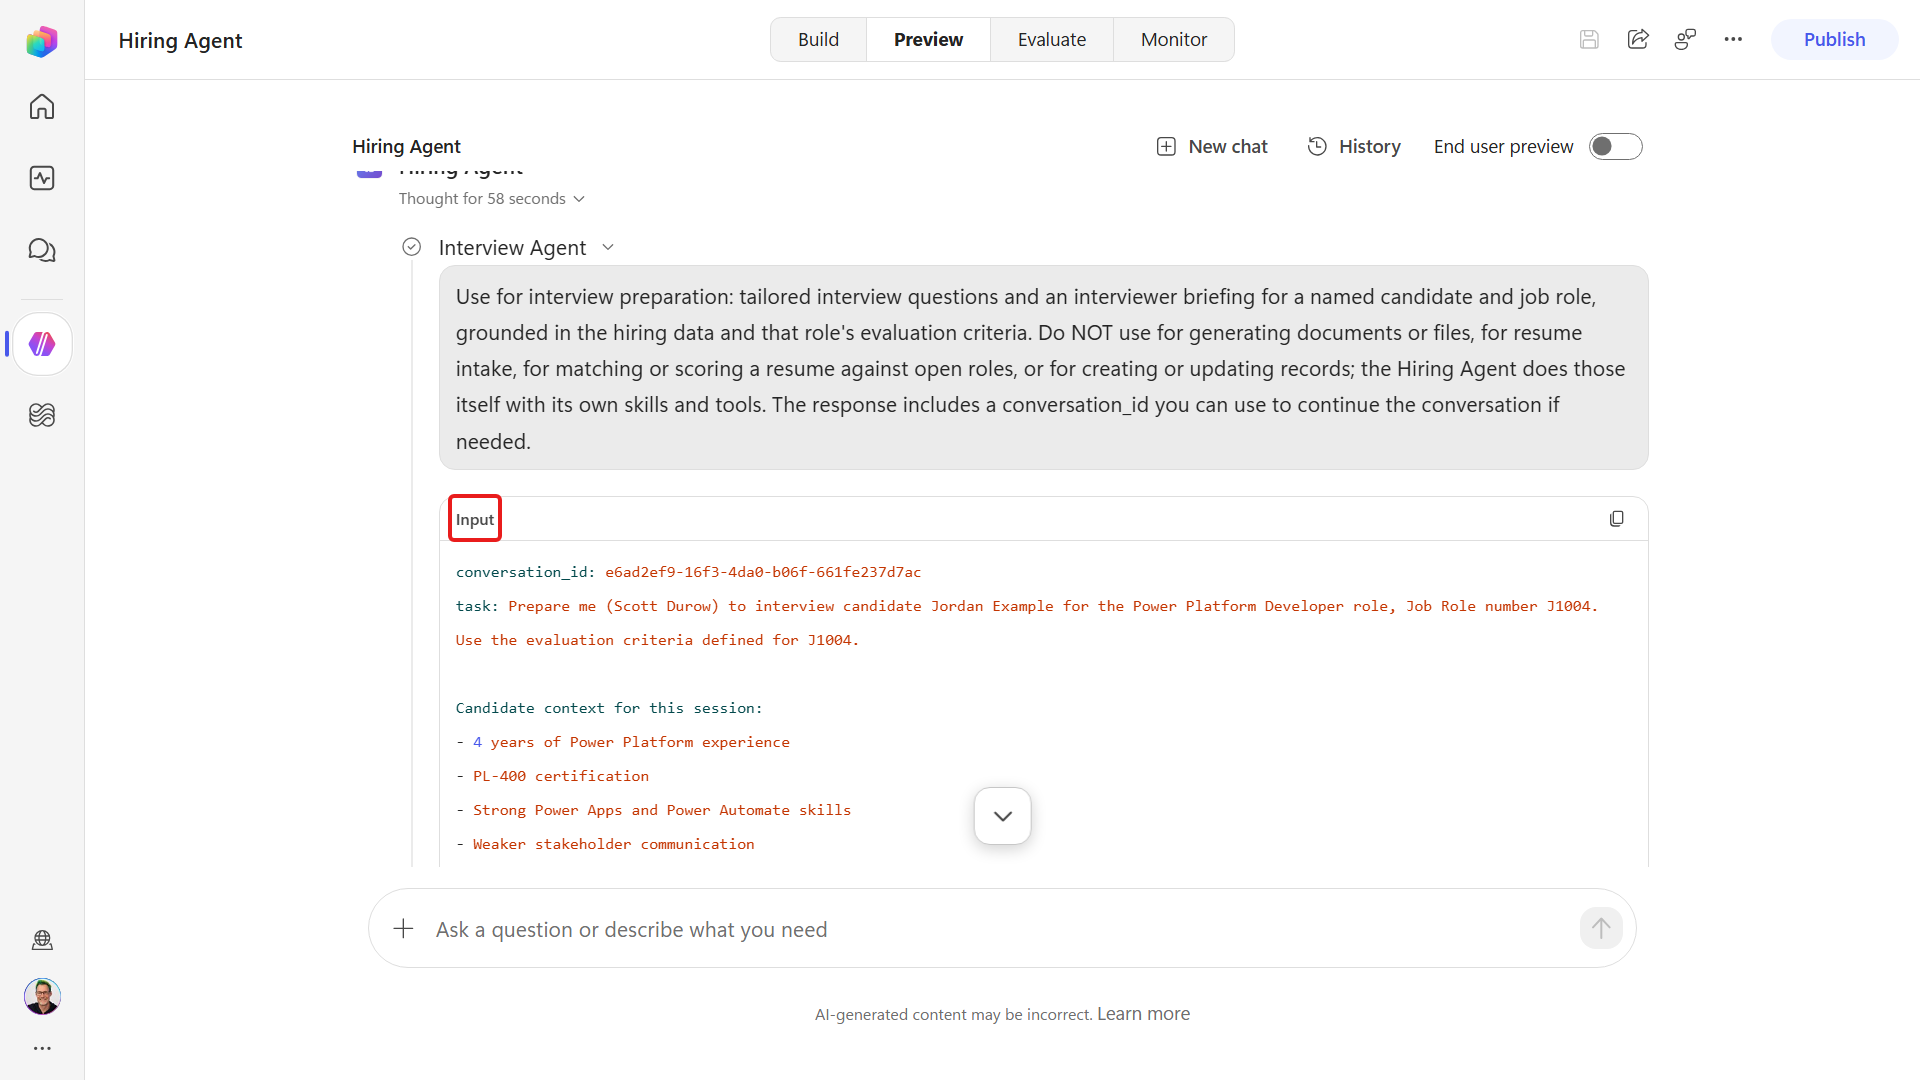Click the PL-400 certification line
Viewport: 1920px width, 1080px height.
click(x=552, y=776)
